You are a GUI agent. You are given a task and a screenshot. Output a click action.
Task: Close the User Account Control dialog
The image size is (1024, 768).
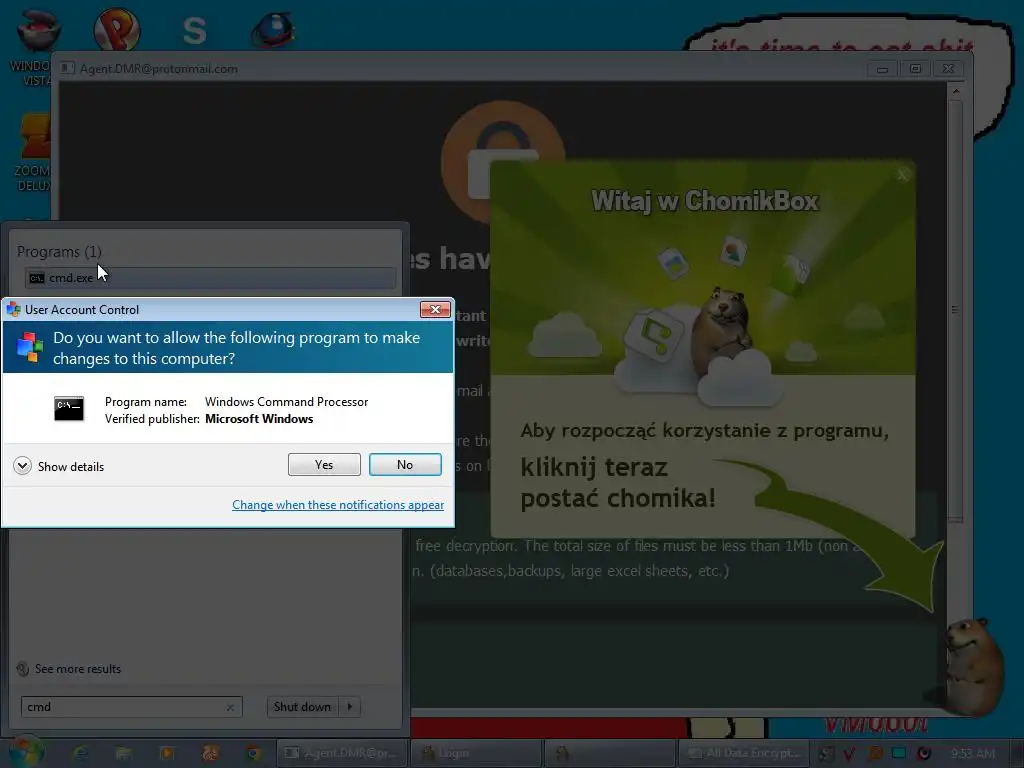pyautogui.click(x=435, y=310)
